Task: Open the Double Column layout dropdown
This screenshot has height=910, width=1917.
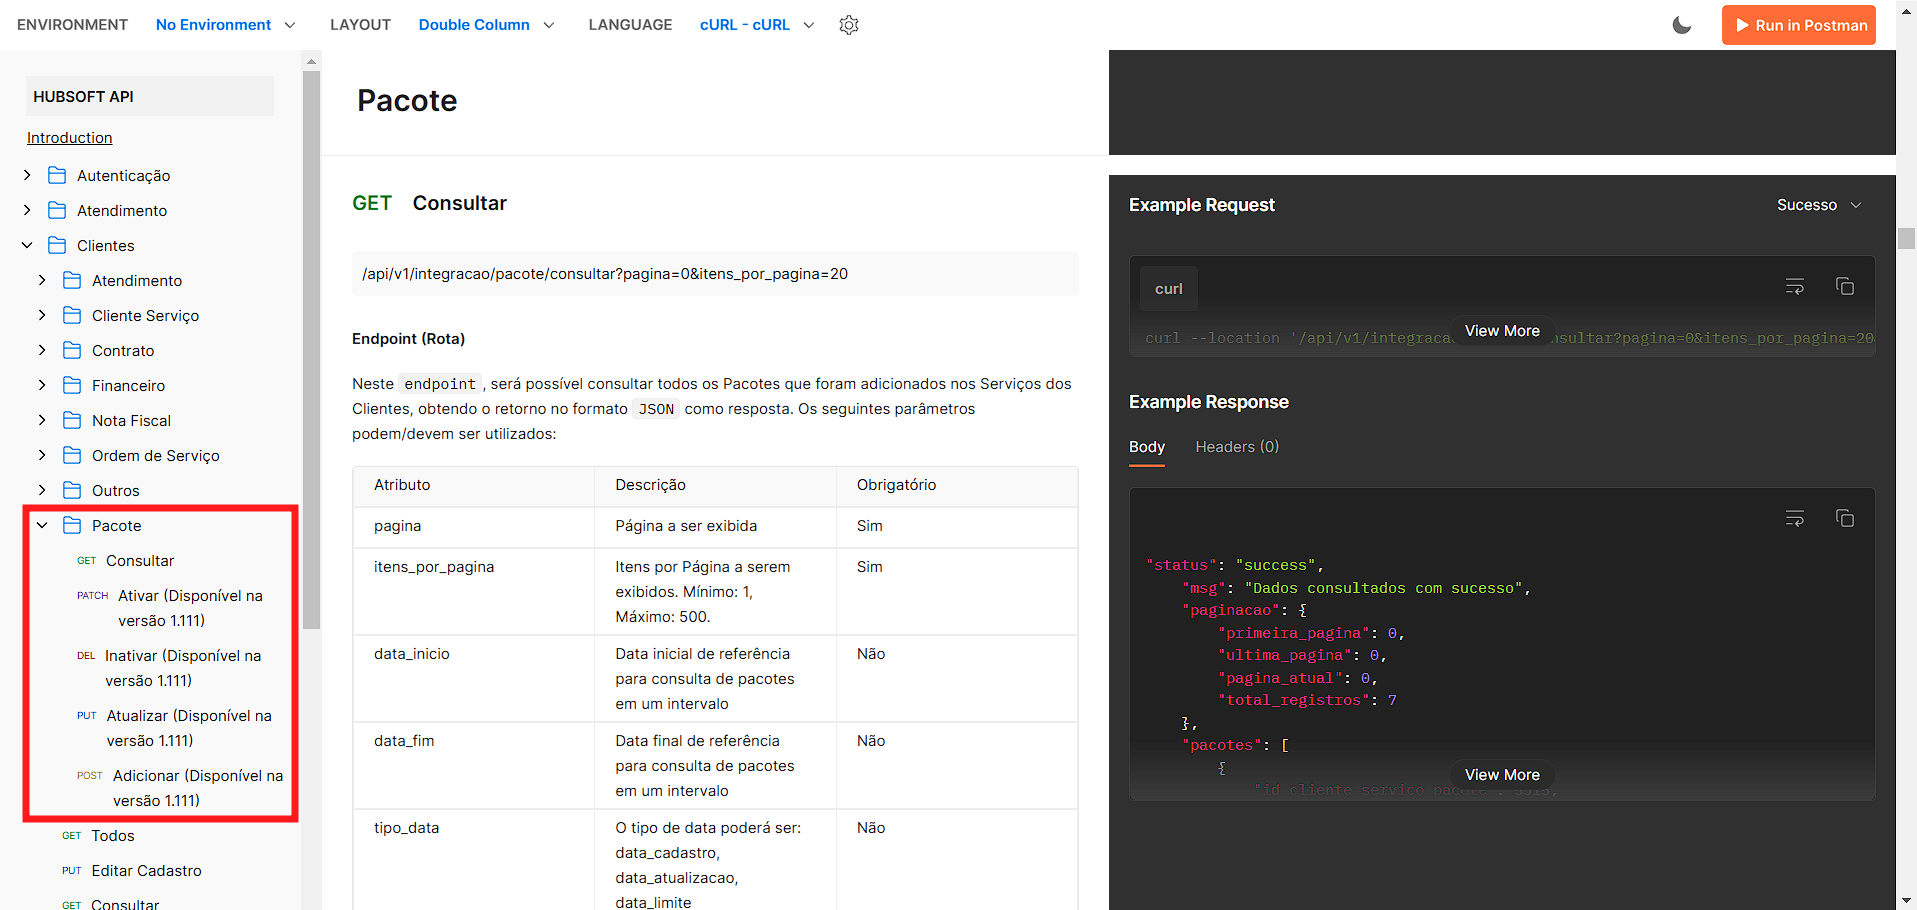Action: tap(486, 25)
